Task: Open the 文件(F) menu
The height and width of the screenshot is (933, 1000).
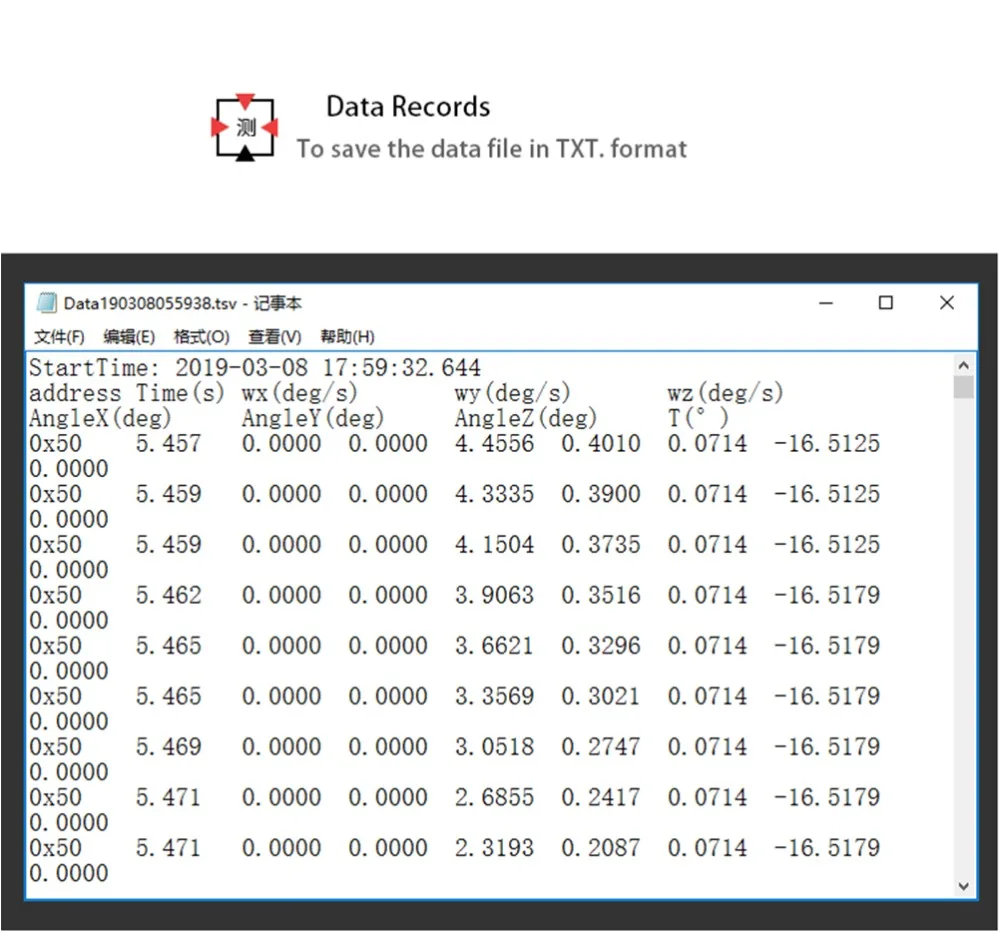Action: (59, 337)
